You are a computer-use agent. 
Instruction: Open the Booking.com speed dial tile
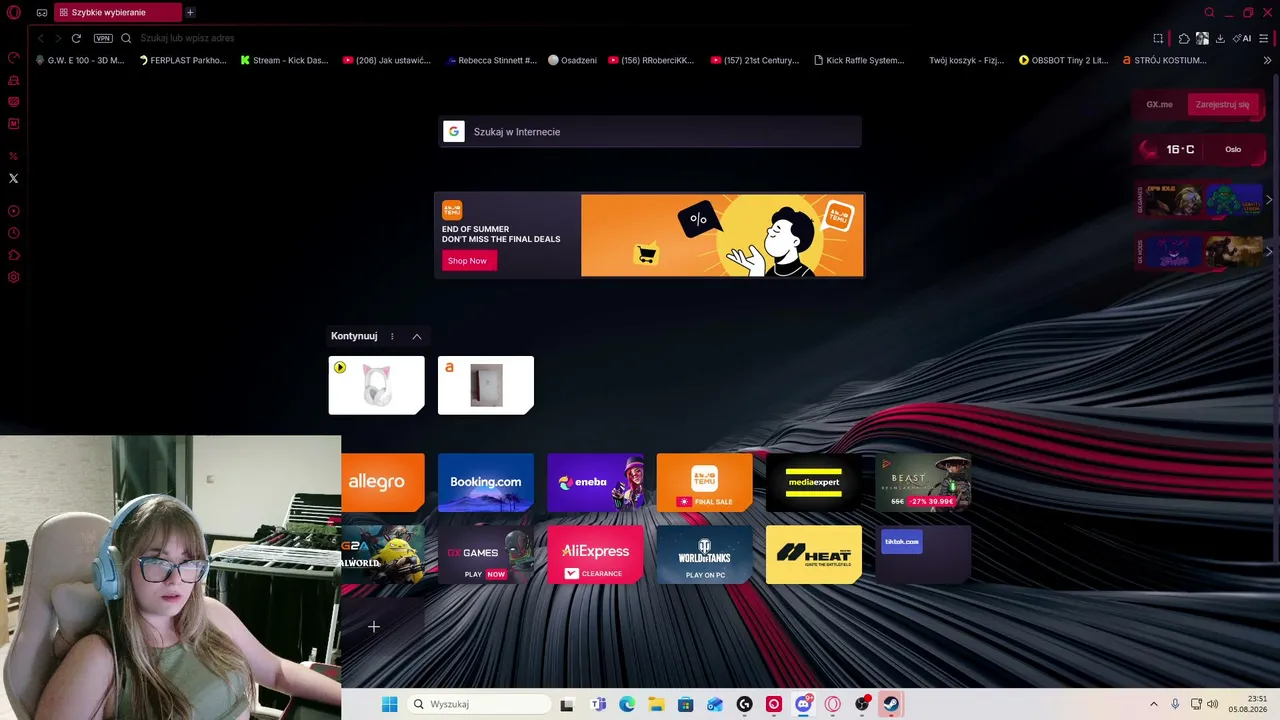(x=486, y=482)
